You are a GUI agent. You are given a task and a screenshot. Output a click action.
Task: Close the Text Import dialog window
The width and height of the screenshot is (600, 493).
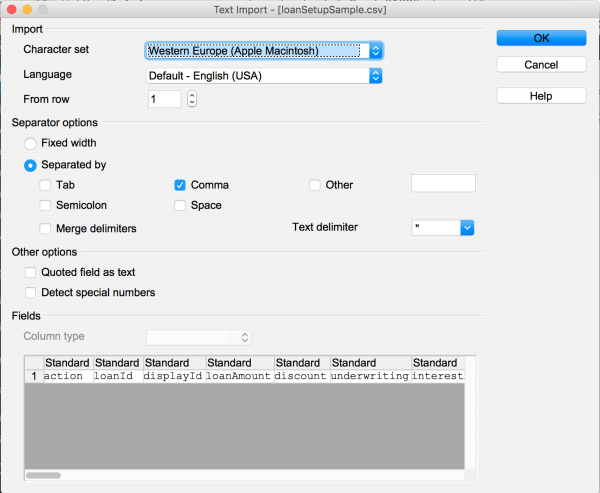tap(11, 9)
